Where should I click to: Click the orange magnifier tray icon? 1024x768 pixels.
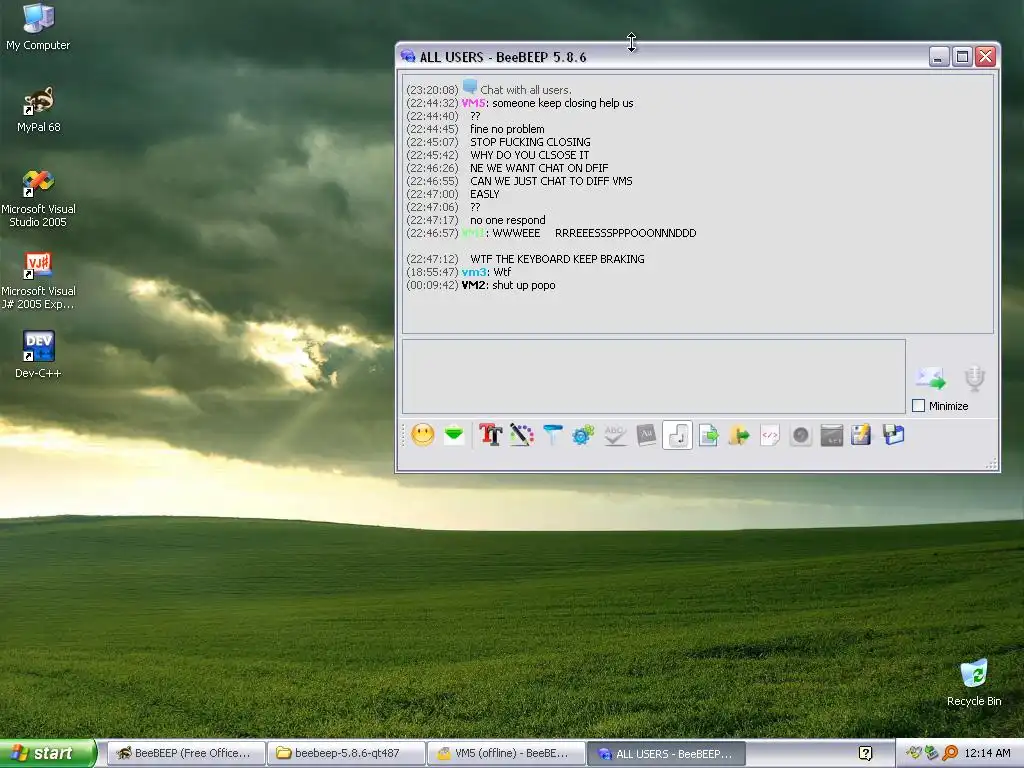[x=950, y=753]
